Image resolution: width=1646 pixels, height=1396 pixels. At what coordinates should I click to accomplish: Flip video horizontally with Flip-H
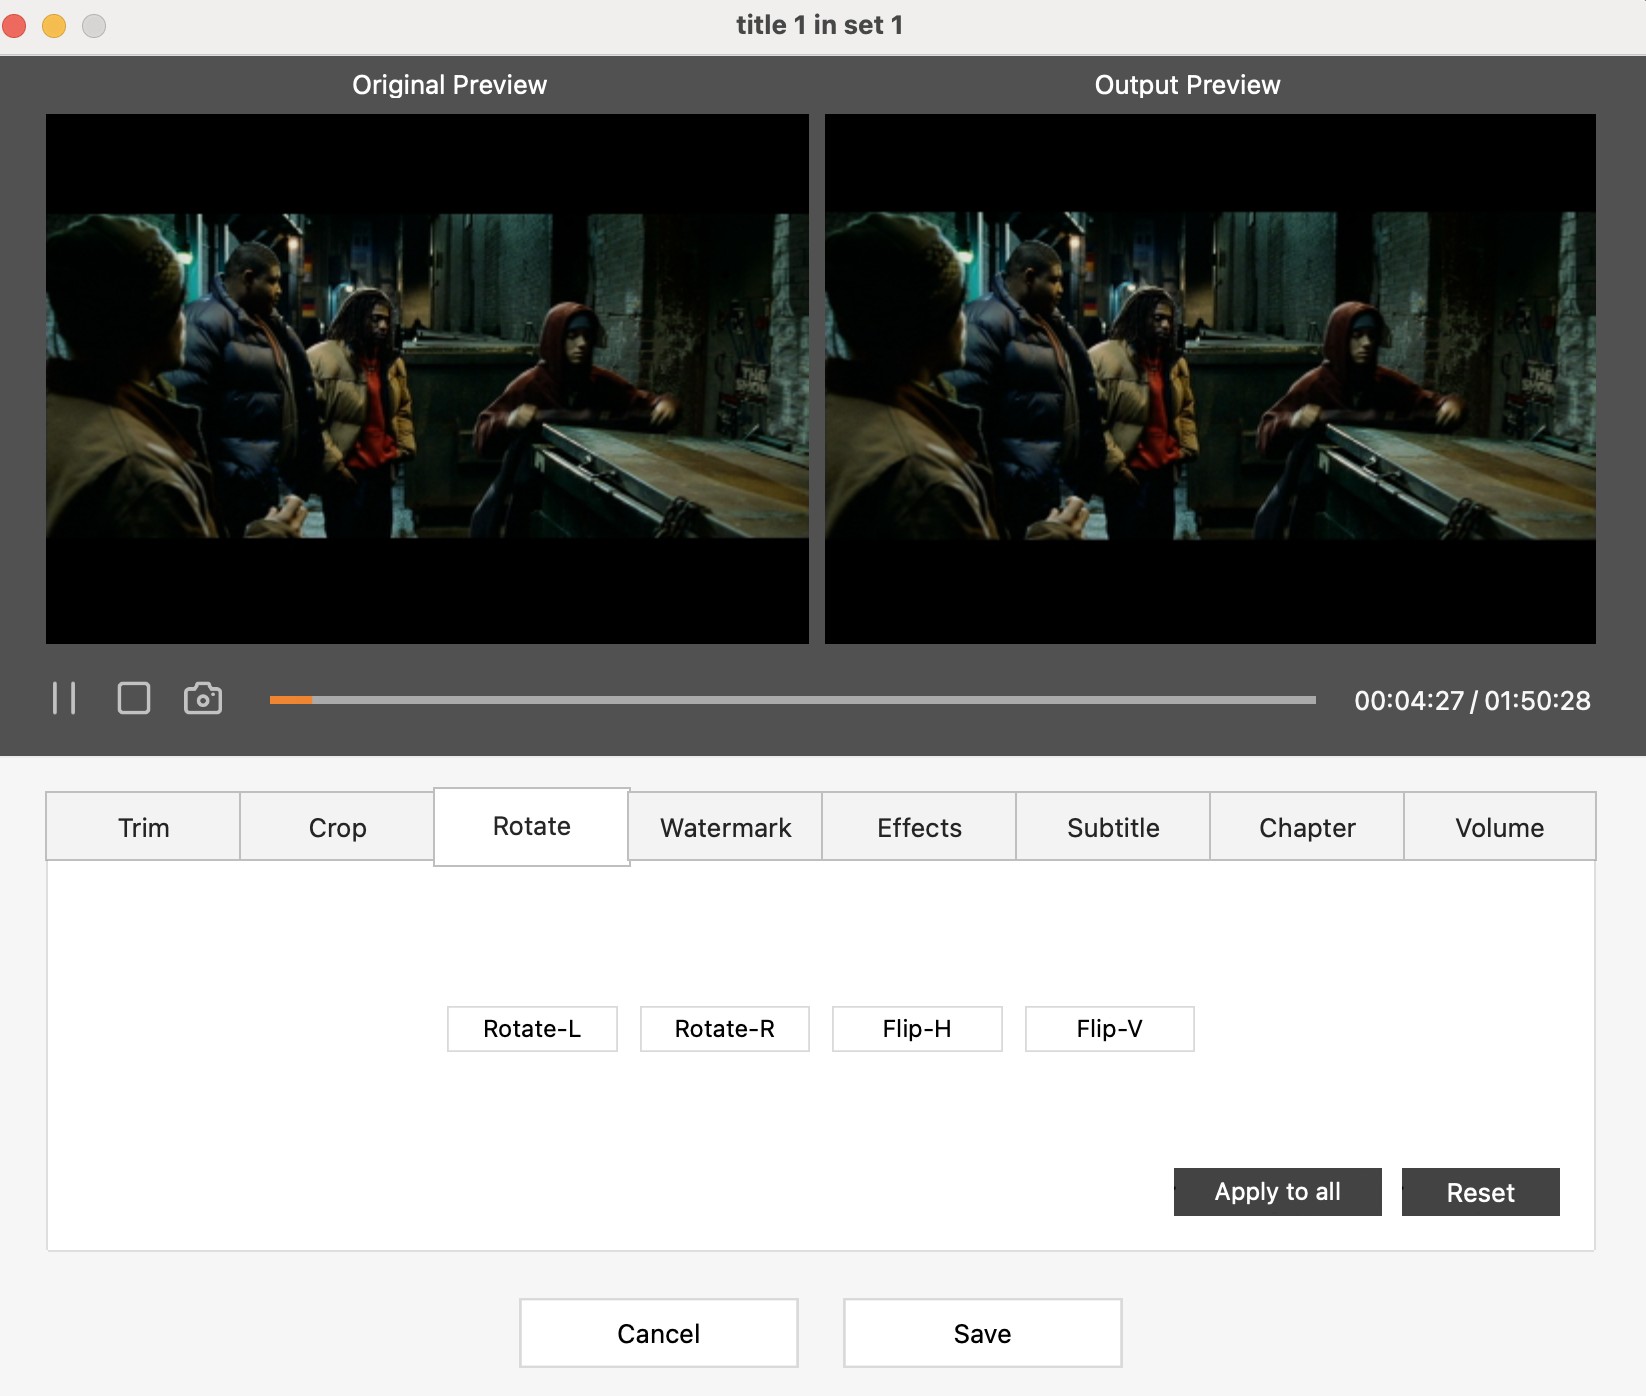917,1029
